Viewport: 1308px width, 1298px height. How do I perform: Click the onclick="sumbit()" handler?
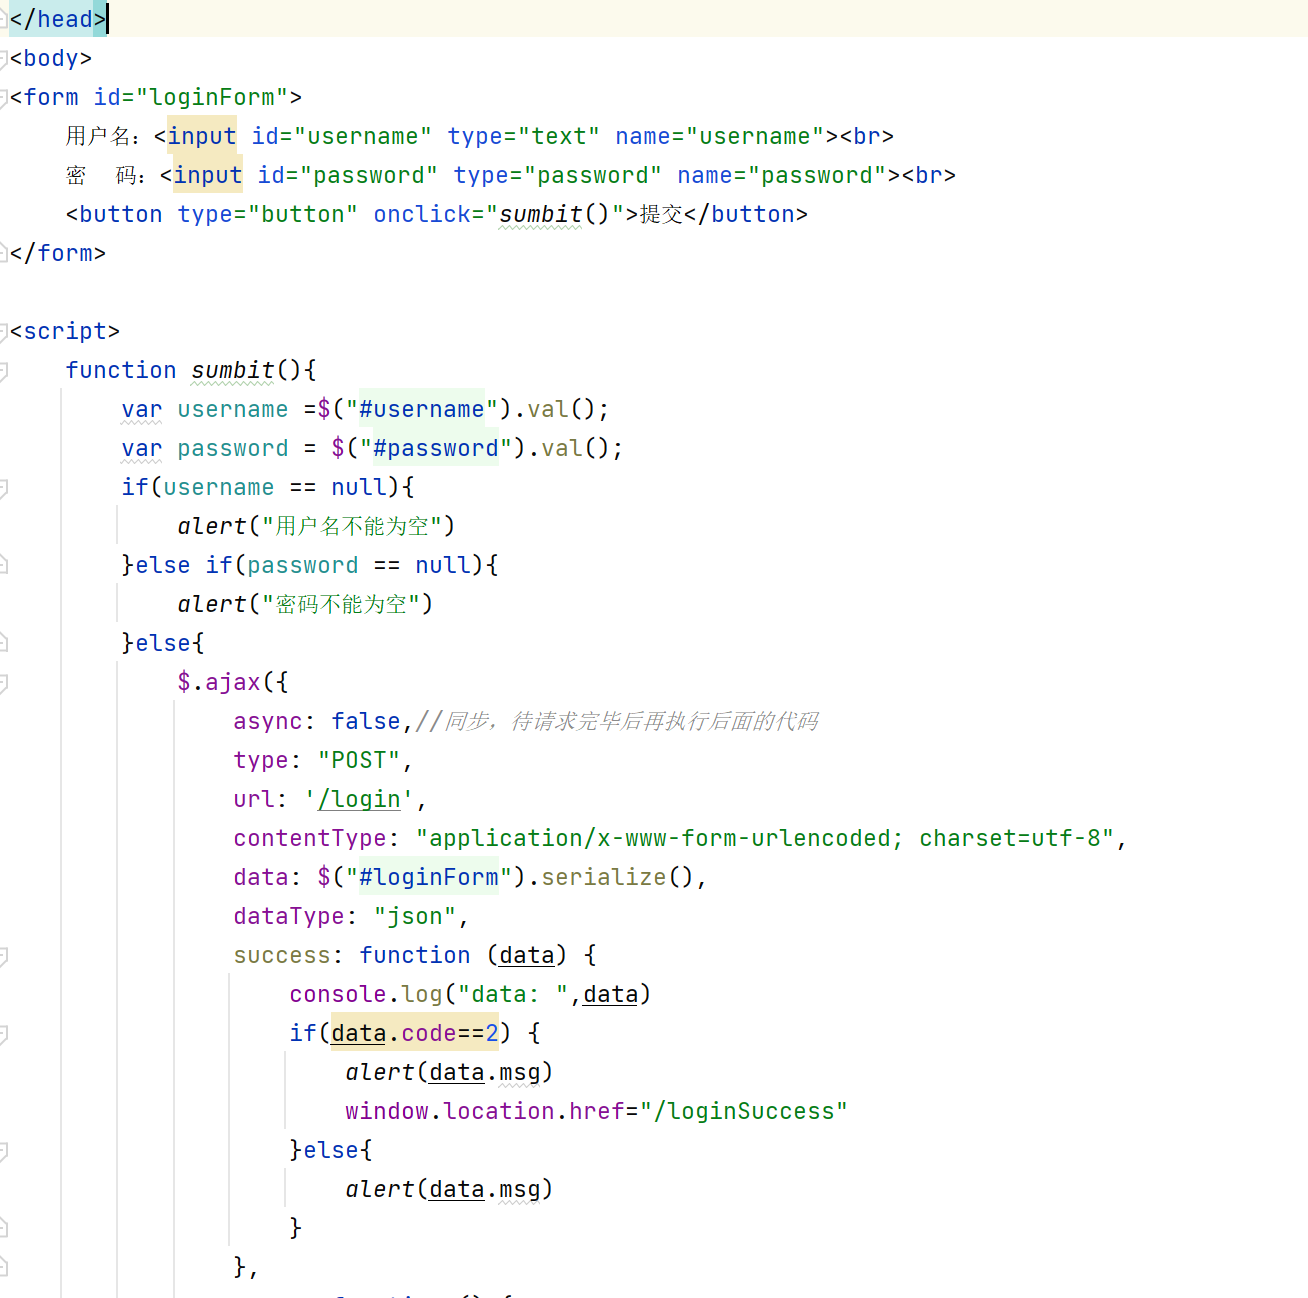click(x=499, y=214)
